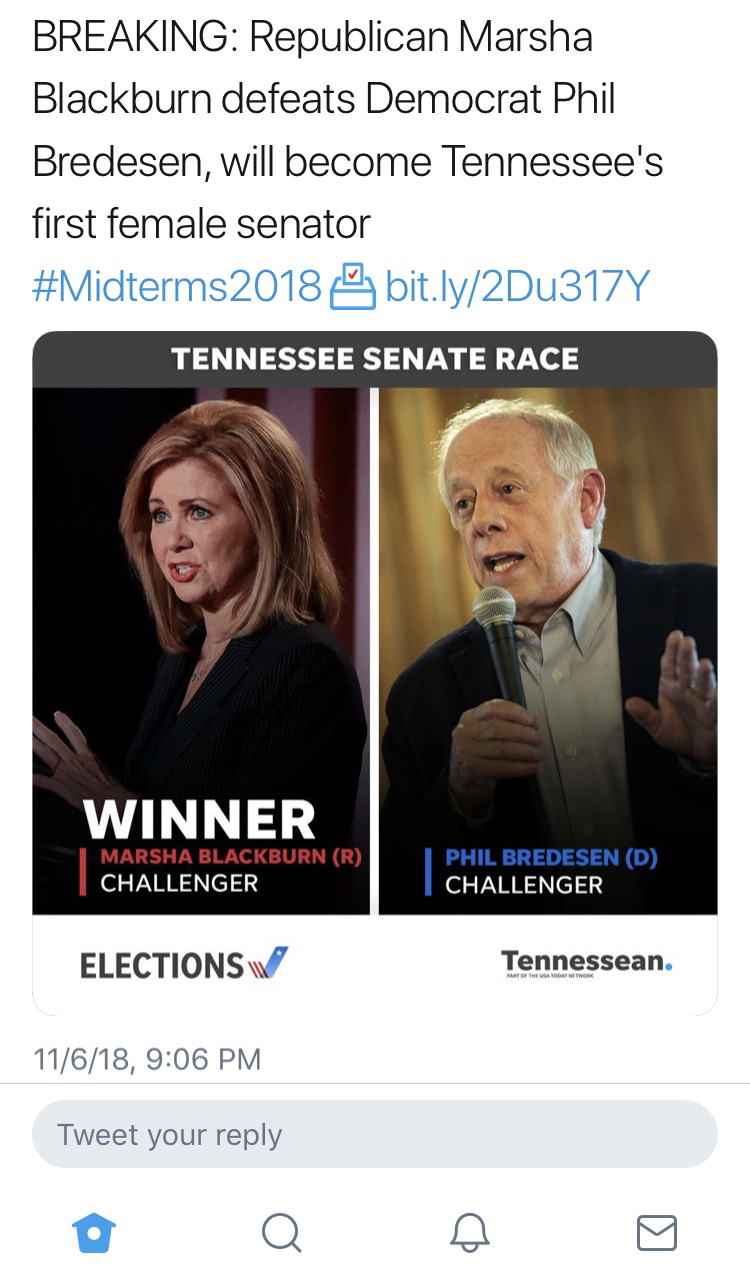
Task: Open the Messages envelope tab
Action: point(657,1232)
